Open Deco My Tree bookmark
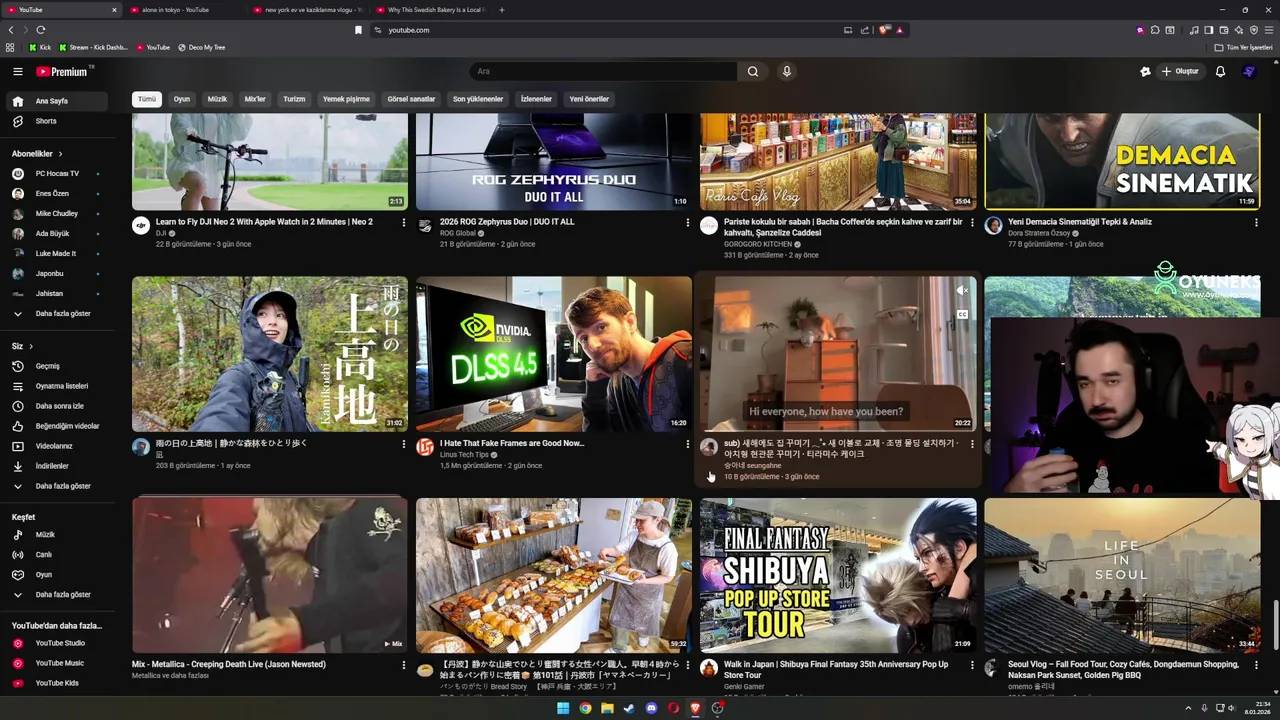 click(x=201, y=47)
